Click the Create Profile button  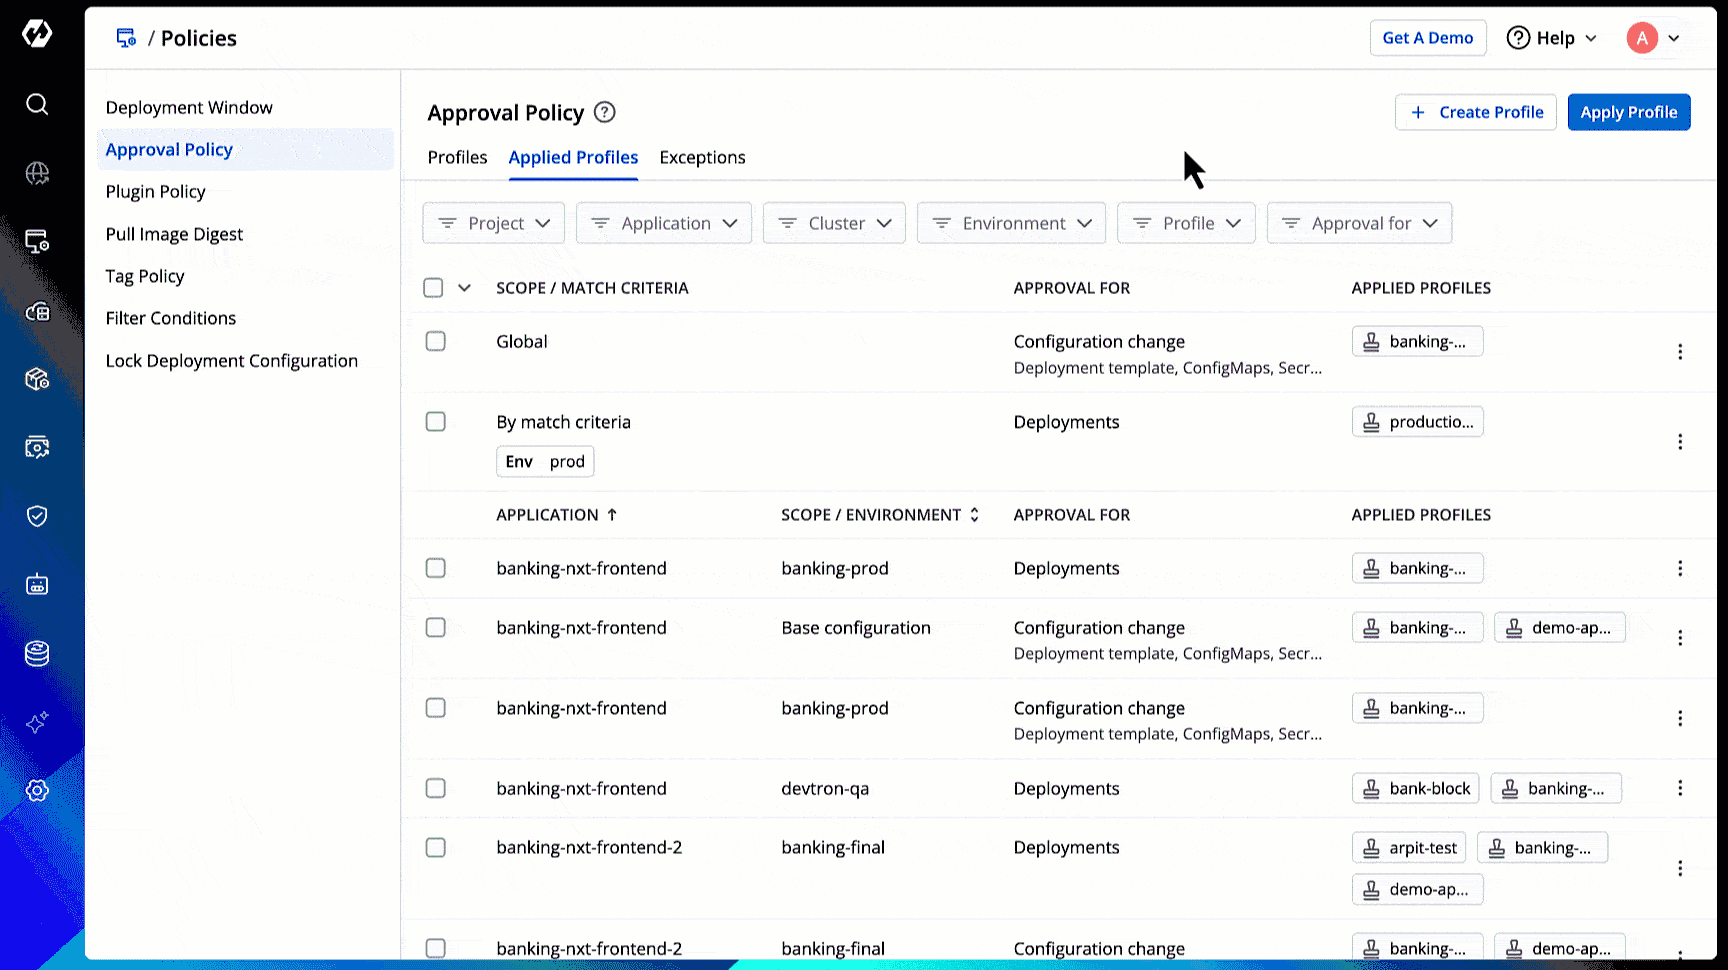(1475, 112)
